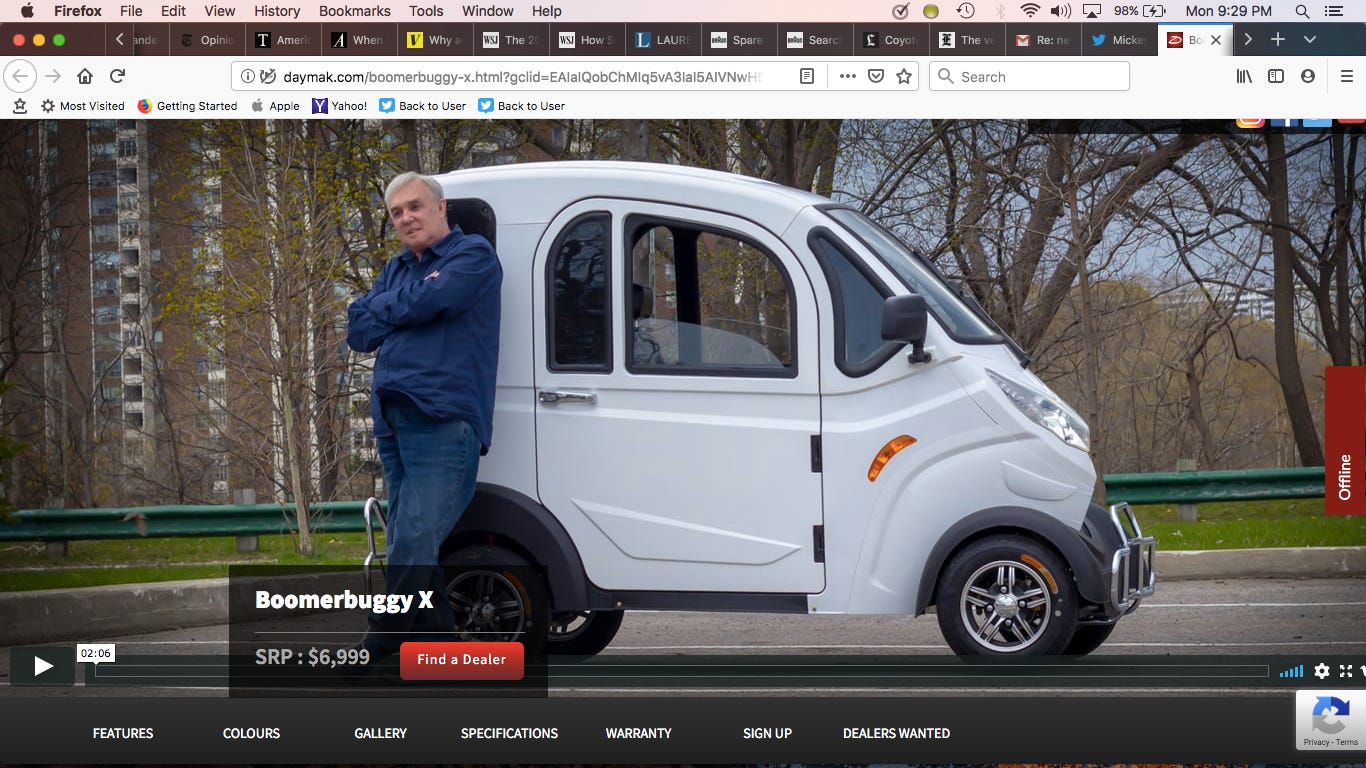1366x768 pixels.
Task: Click the reCAPTCHA badge icon
Action: click(x=1331, y=719)
